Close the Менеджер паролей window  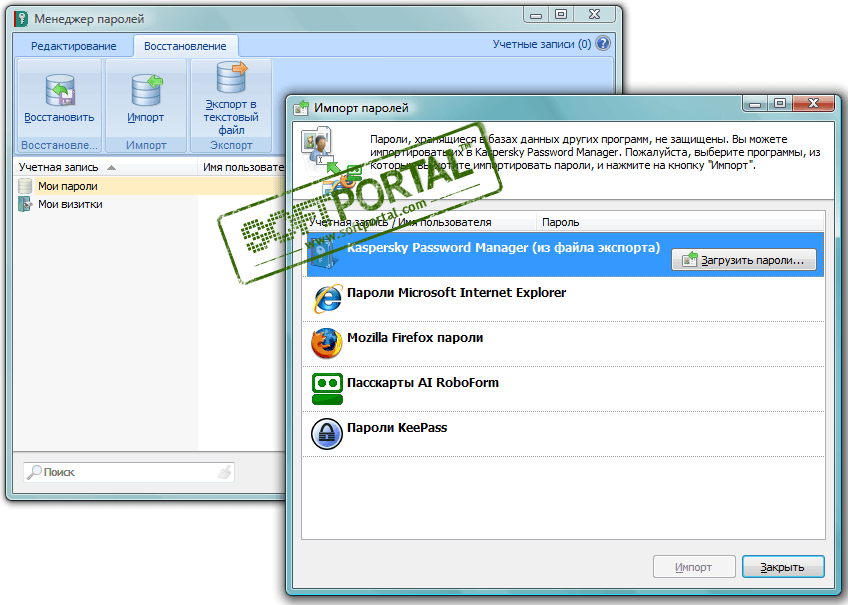pyautogui.click(x=594, y=15)
